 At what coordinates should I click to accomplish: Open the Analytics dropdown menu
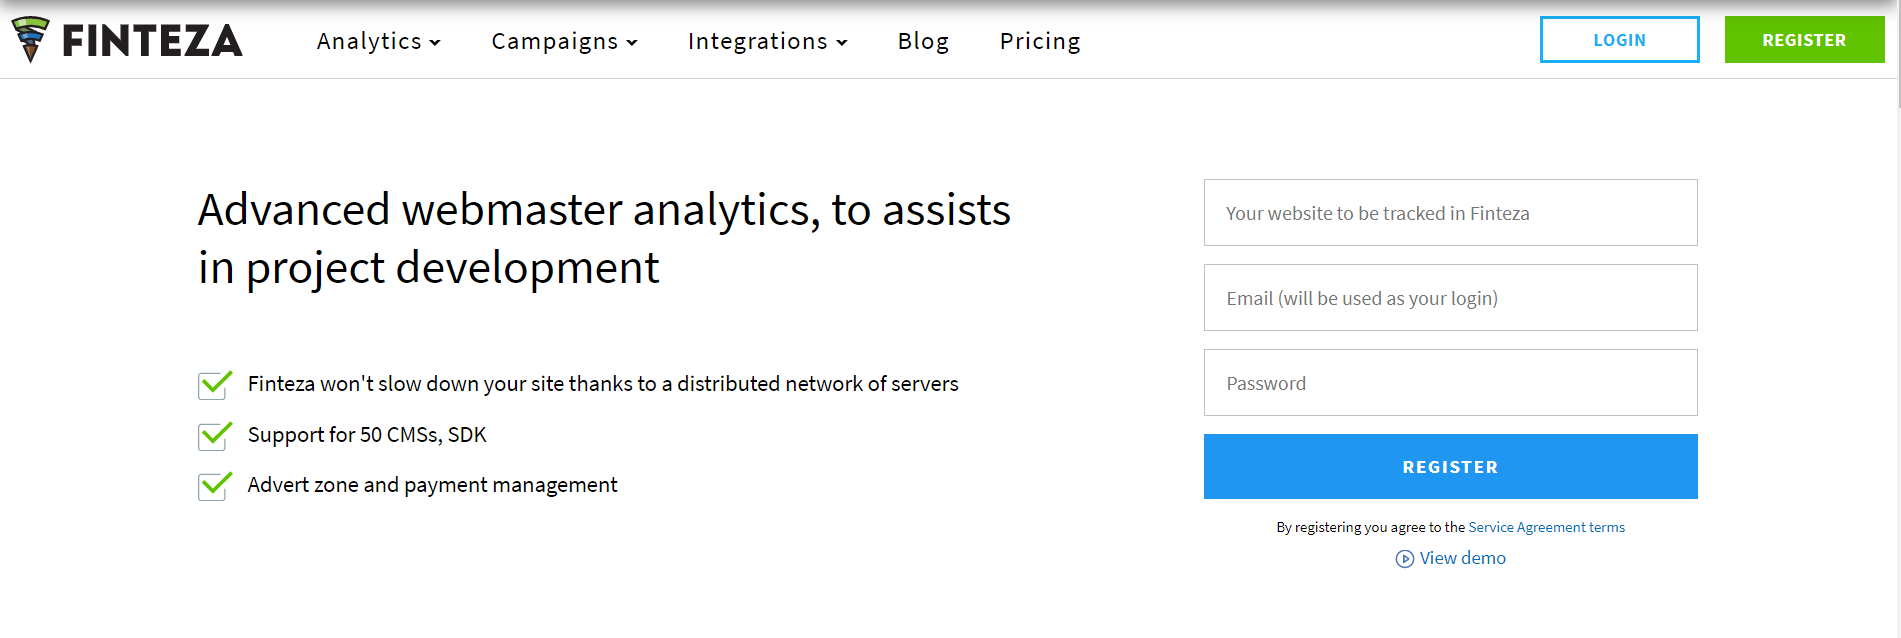click(x=378, y=41)
